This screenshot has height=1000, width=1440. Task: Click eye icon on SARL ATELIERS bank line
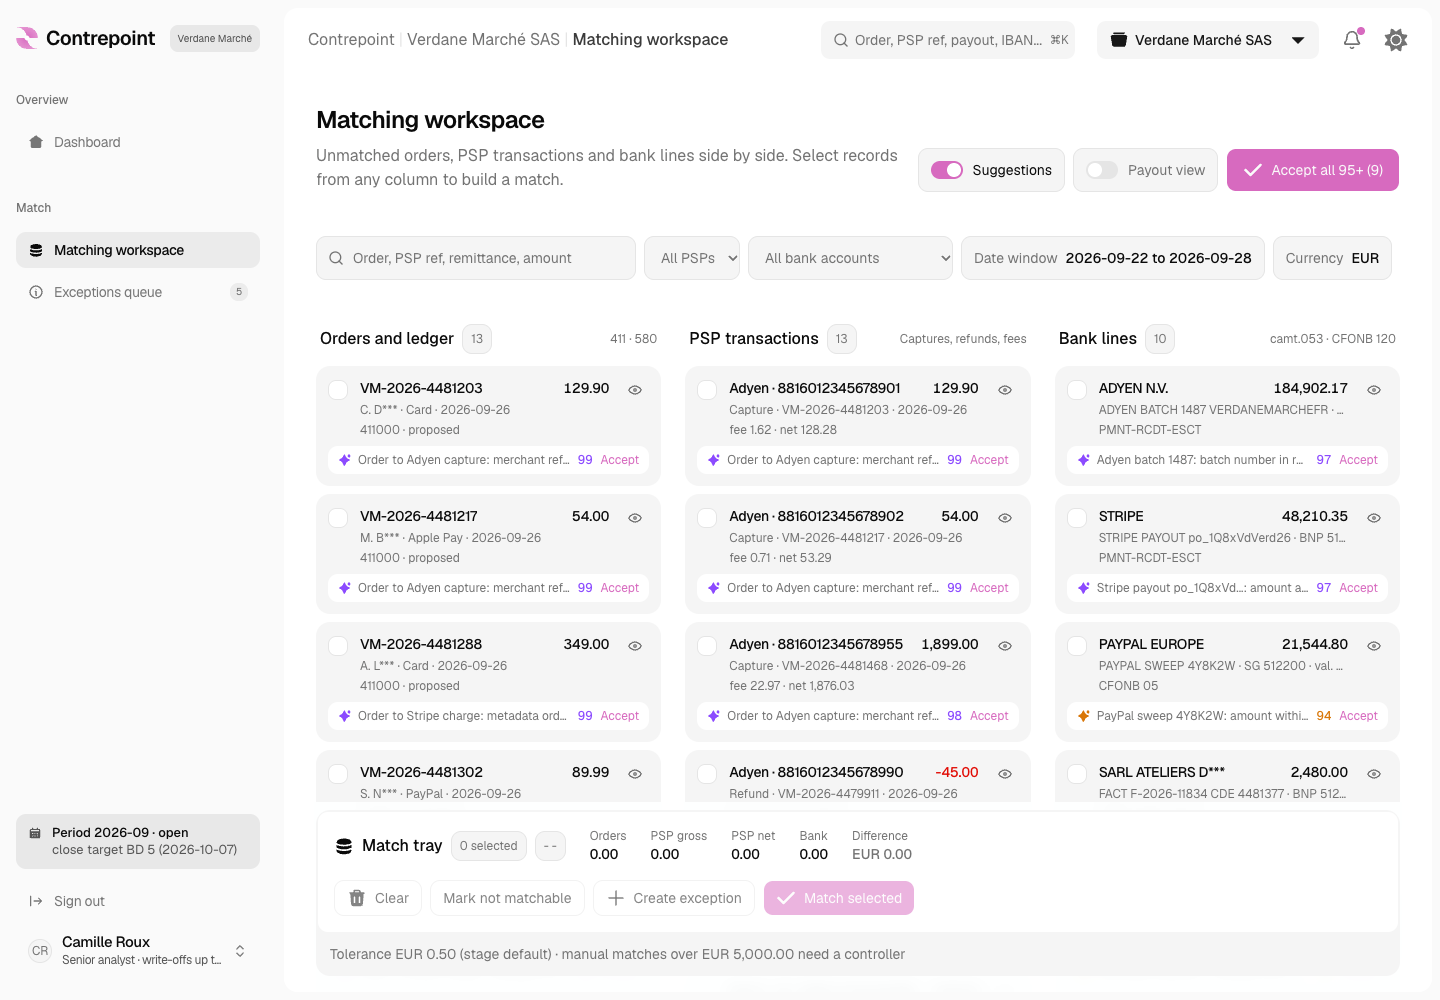coord(1374,774)
